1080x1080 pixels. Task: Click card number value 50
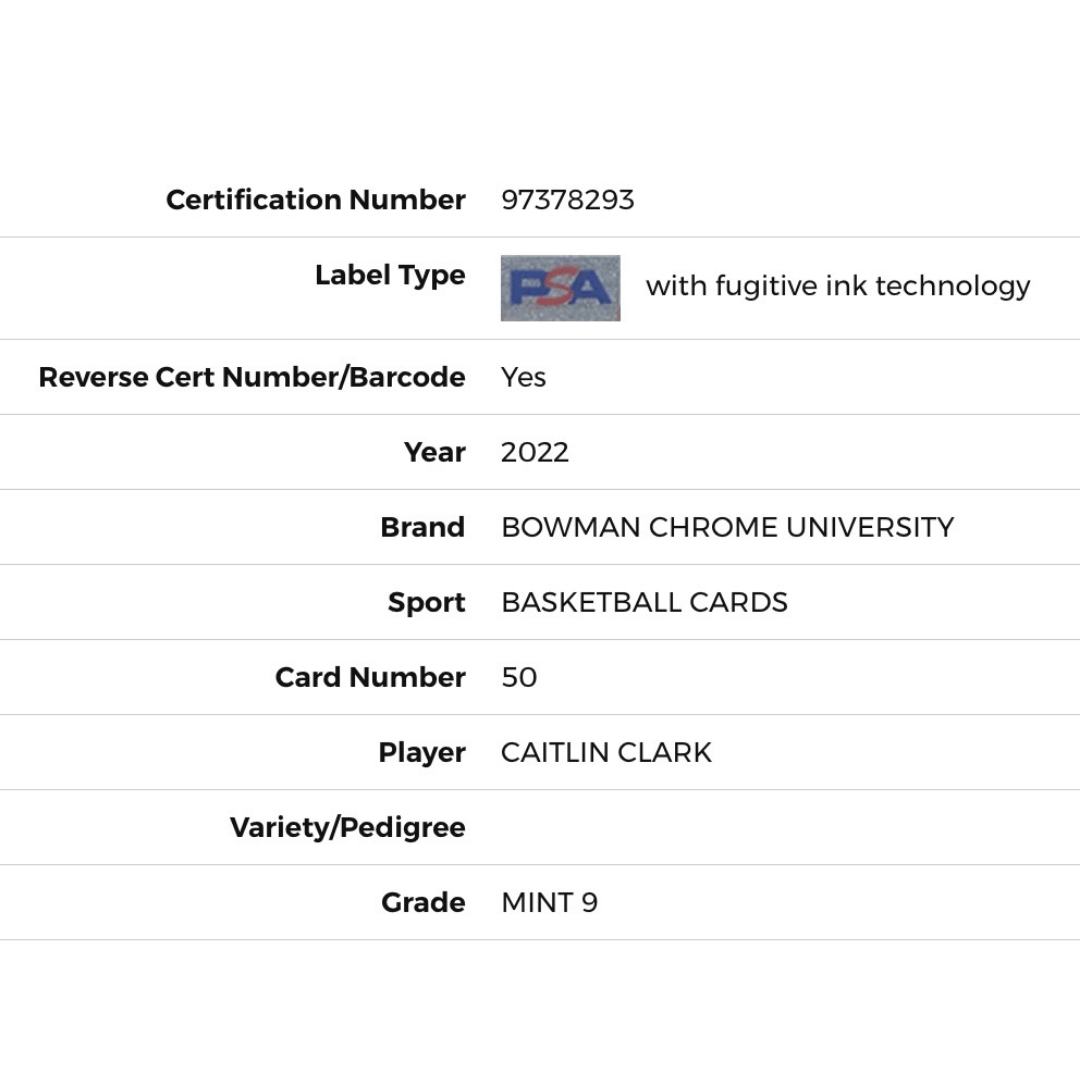point(519,678)
